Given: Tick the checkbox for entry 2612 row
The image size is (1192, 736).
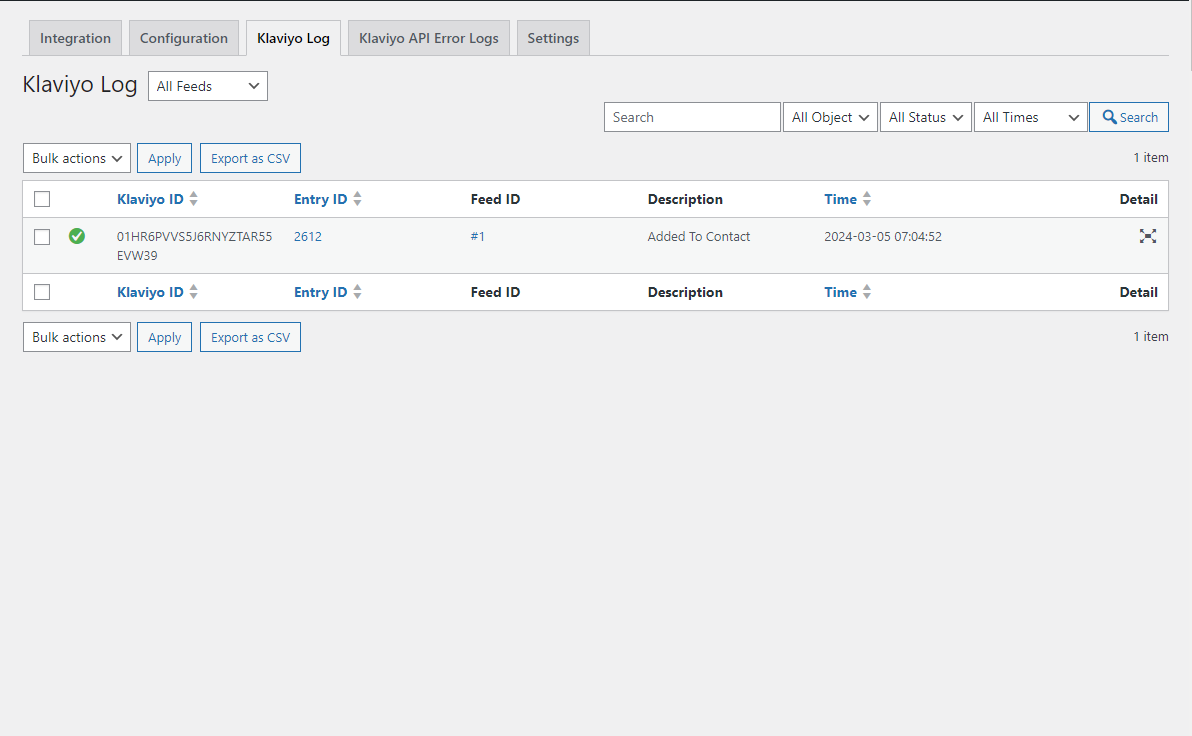Looking at the screenshot, I should [x=42, y=237].
